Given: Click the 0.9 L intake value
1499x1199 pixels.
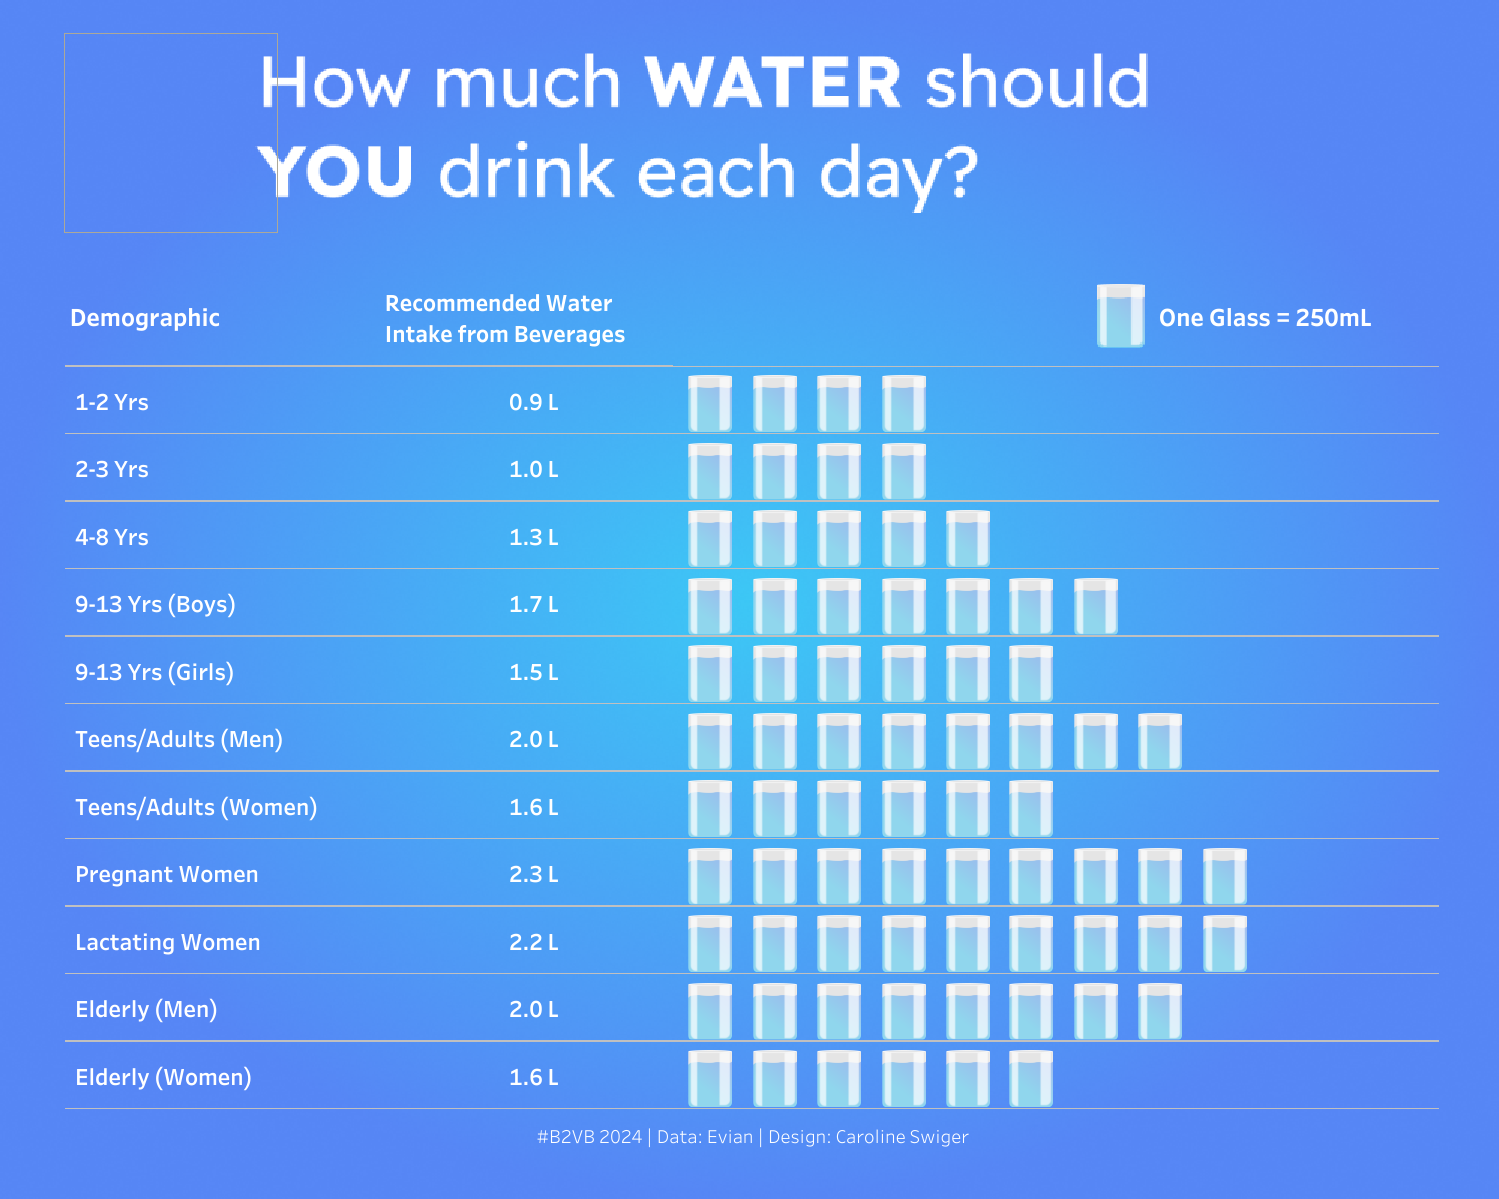Looking at the screenshot, I should tap(534, 402).
